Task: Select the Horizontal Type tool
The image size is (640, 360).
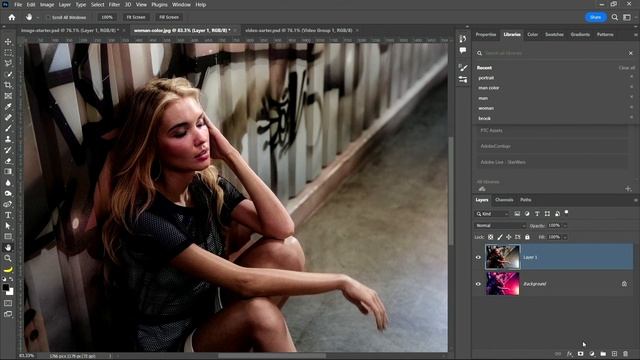Action: [8, 215]
